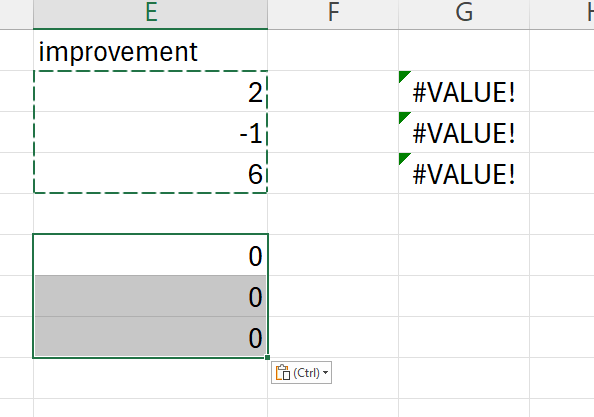Click the first #VALUE! error cell
Screen dimensions: 594x417
pyautogui.click(x=464, y=91)
